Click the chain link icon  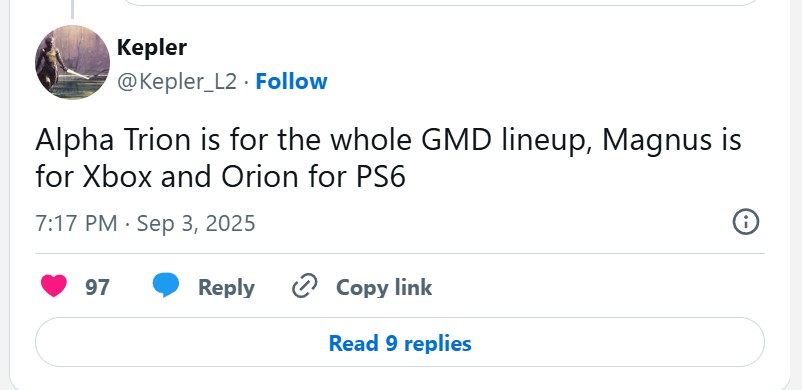pos(305,286)
